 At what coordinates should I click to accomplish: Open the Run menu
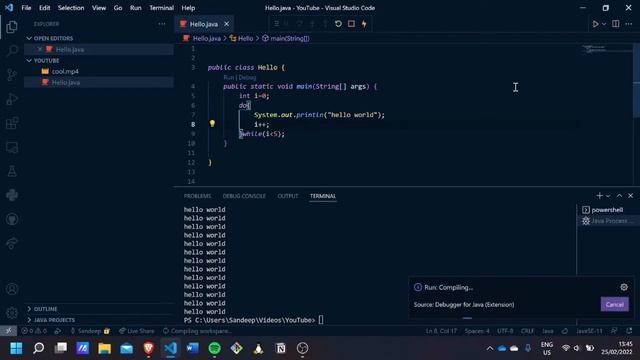coord(136,8)
